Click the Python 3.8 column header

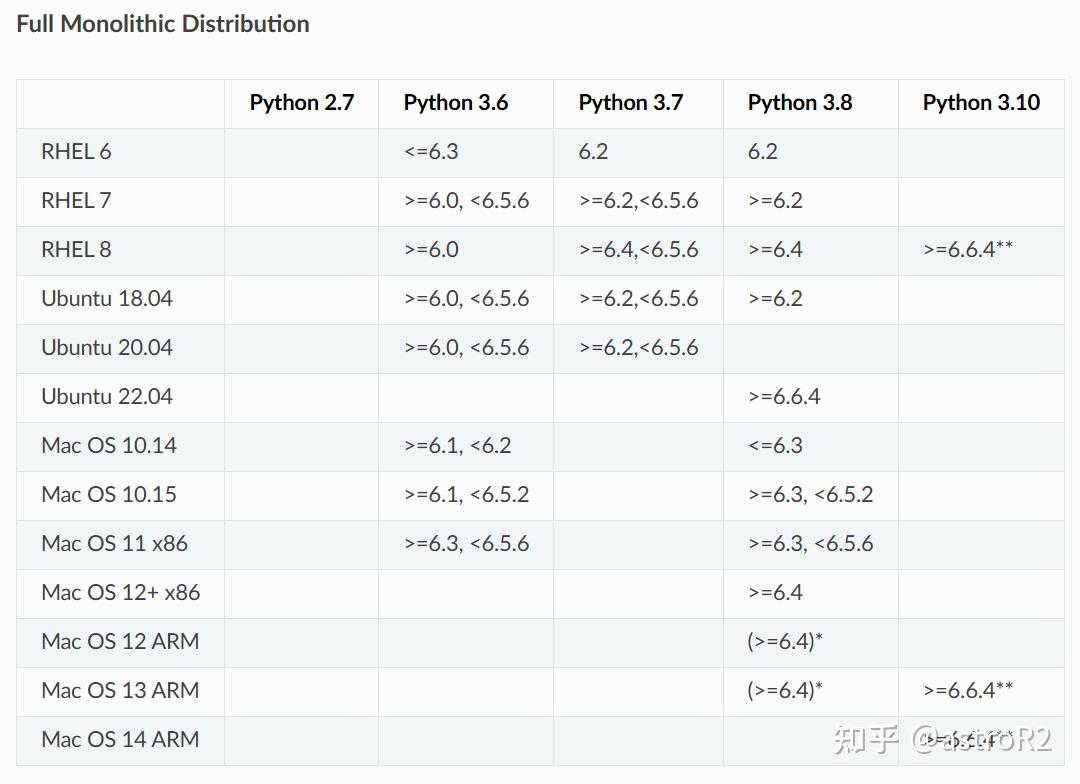pos(799,103)
